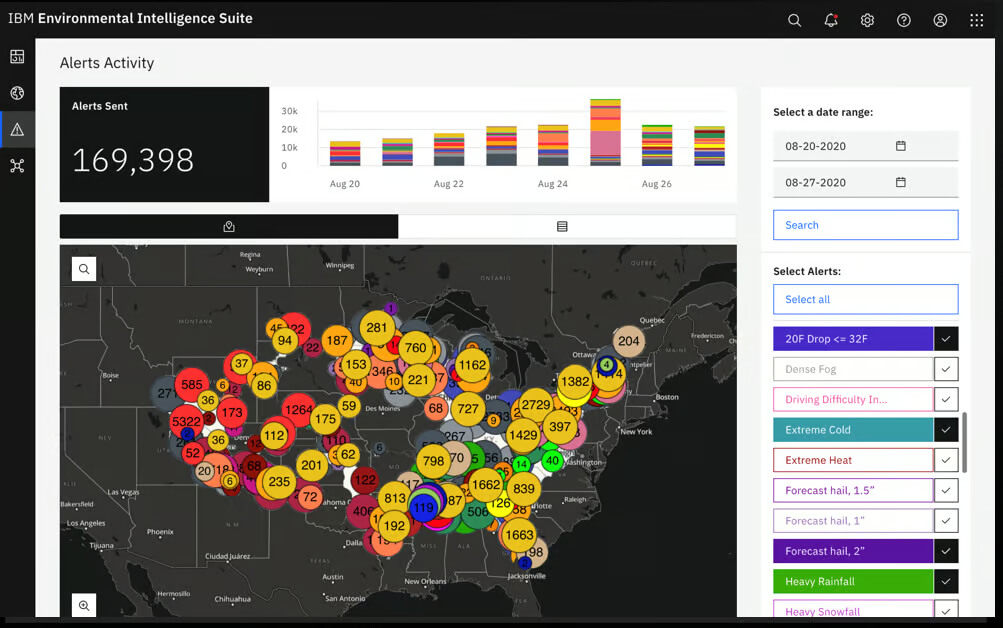Click the Select all alerts button
This screenshot has width=1003, height=628.
point(865,299)
